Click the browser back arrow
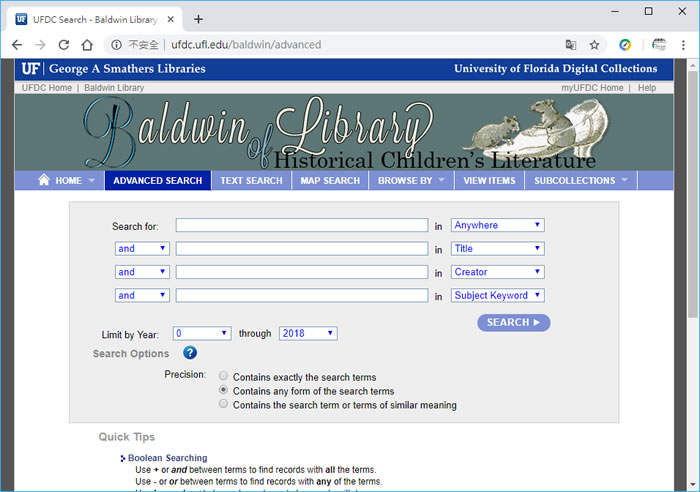The image size is (700, 492). coord(17,45)
